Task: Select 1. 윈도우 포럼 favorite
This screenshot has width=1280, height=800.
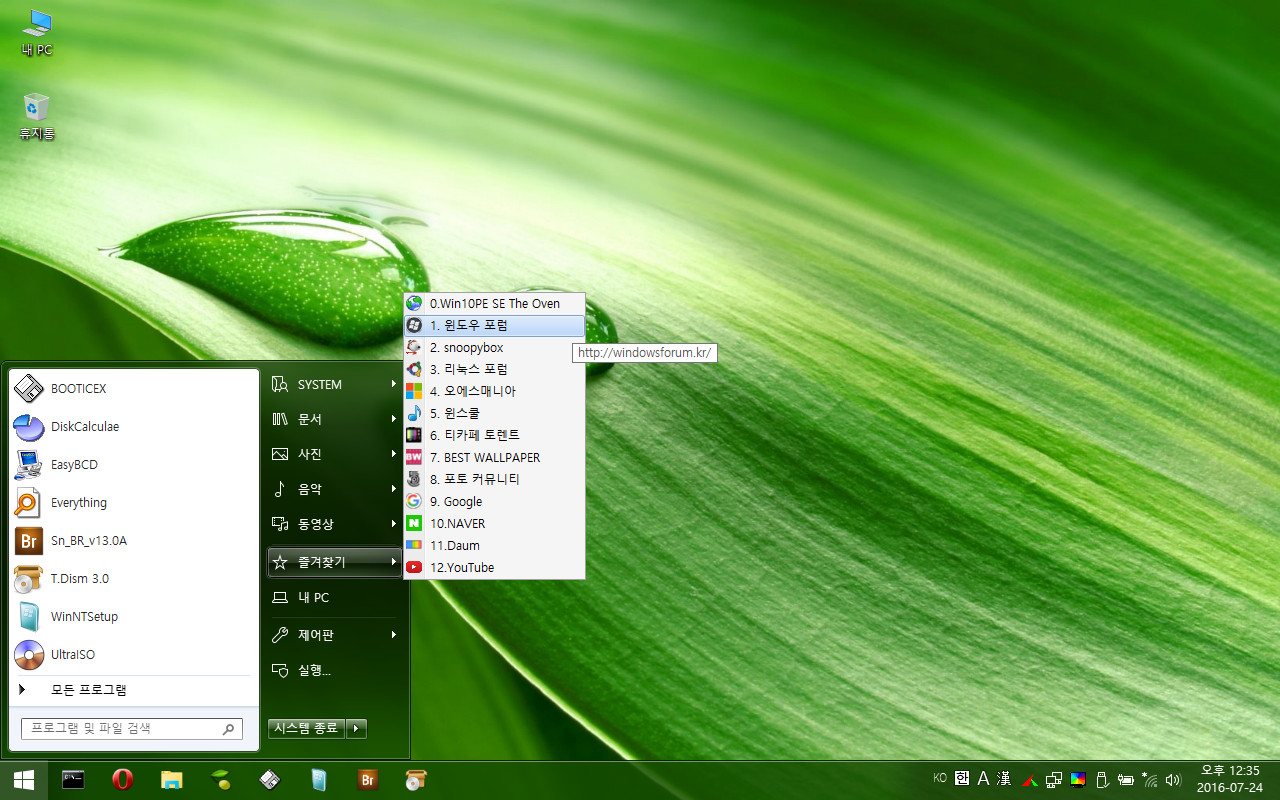Action: coord(494,325)
